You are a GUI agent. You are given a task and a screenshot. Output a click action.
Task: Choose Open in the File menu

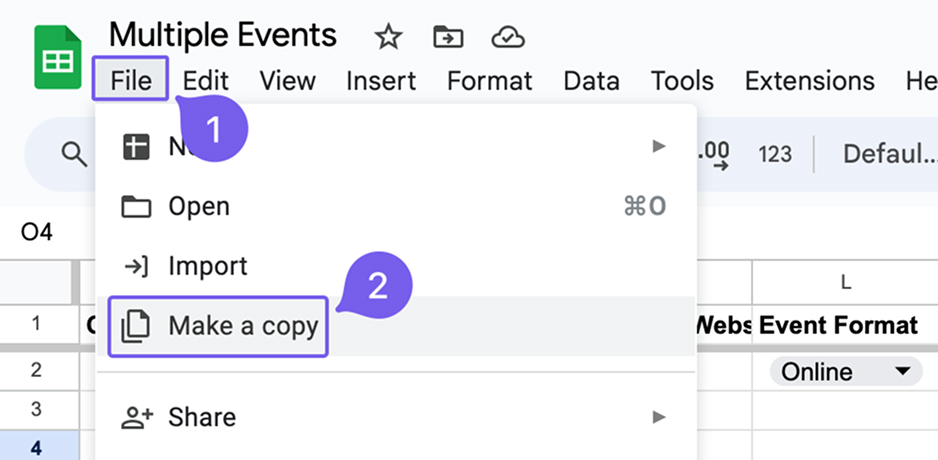(x=199, y=206)
